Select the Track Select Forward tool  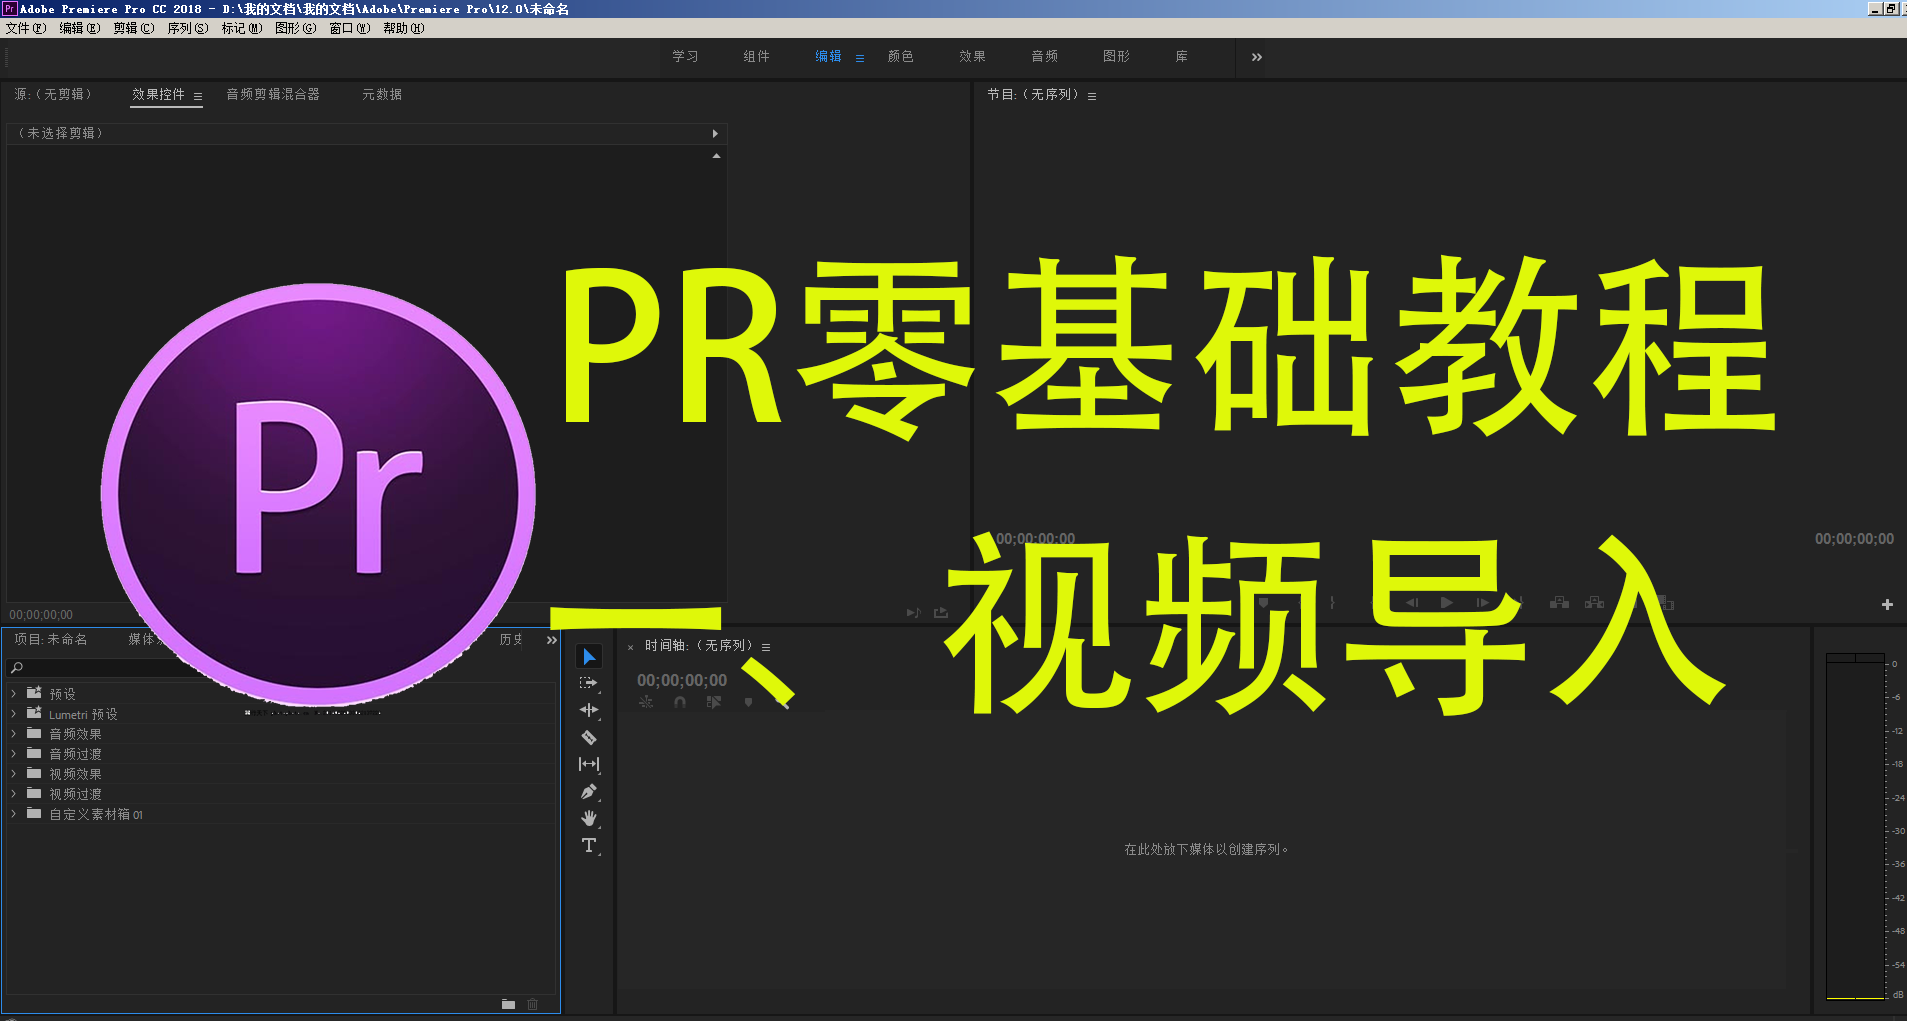pos(589,683)
